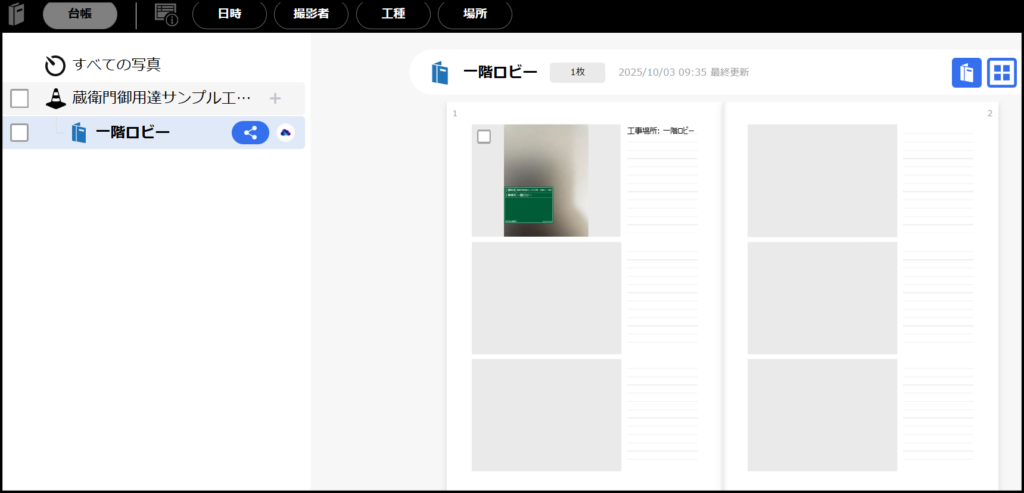Open the 日時 filter

[x=229, y=14]
